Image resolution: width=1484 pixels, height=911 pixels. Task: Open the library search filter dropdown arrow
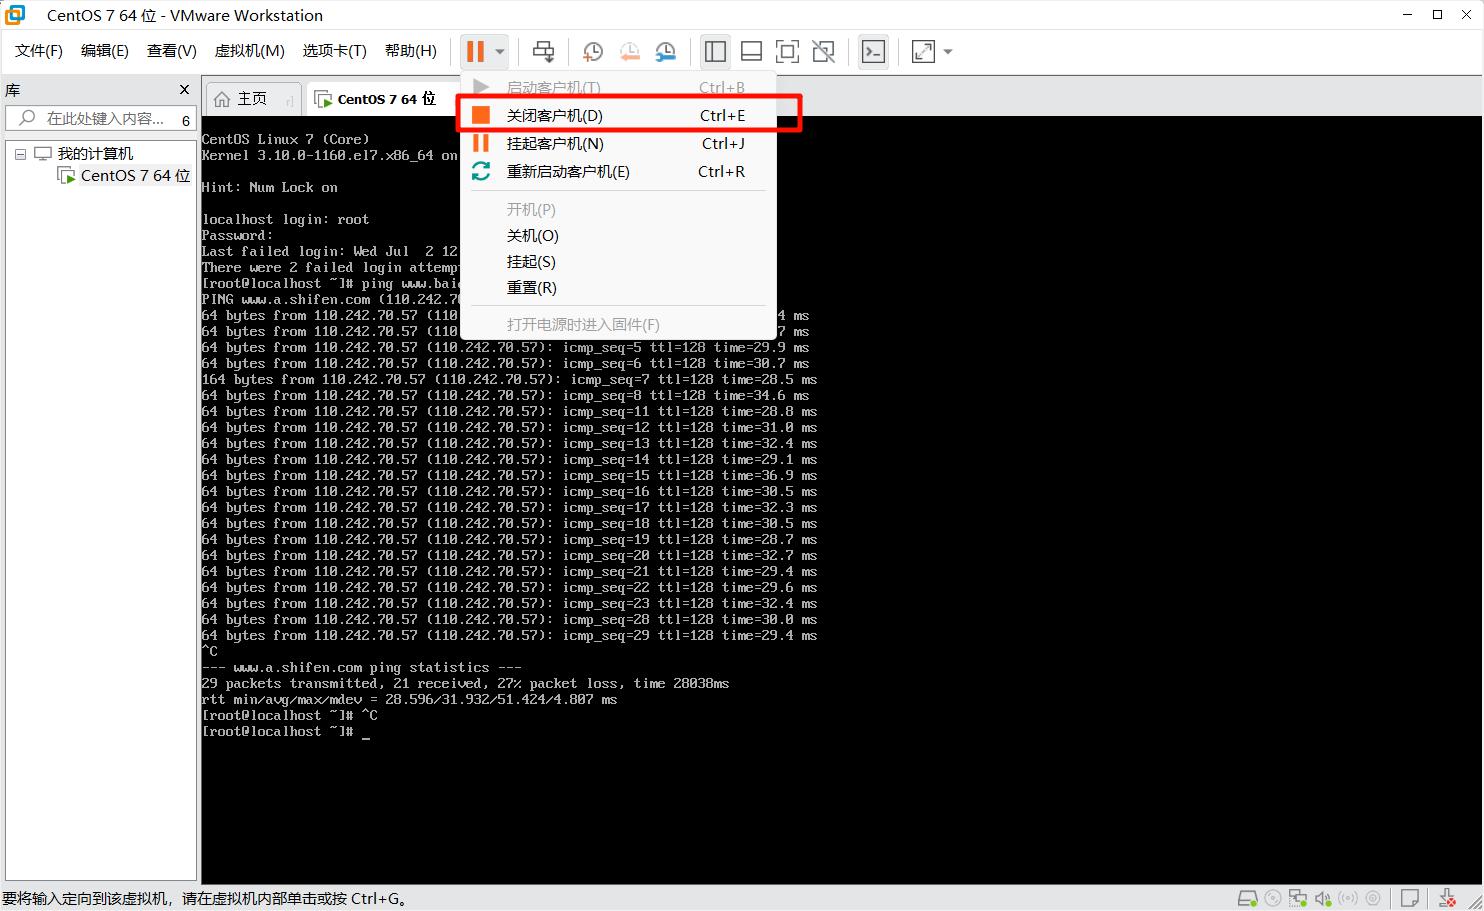pyautogui.click(x=186, y=120)
